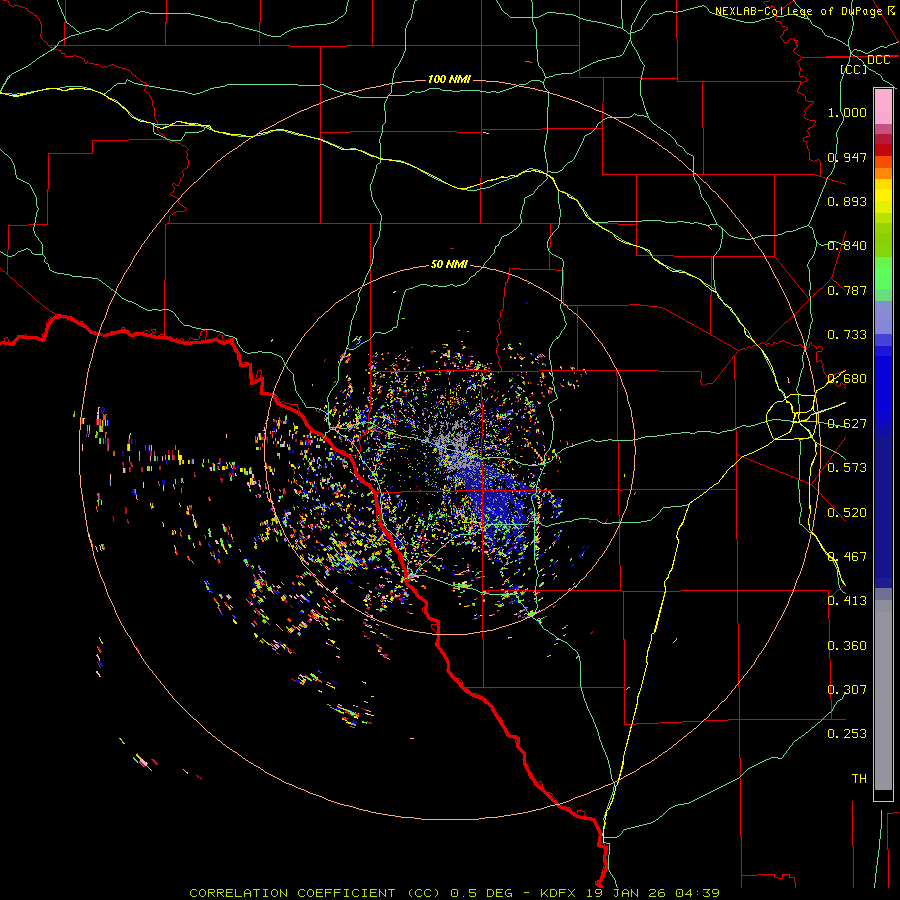900x900 pixels.
Task: Select the 0.307 legend value
Action: point(847,690)
